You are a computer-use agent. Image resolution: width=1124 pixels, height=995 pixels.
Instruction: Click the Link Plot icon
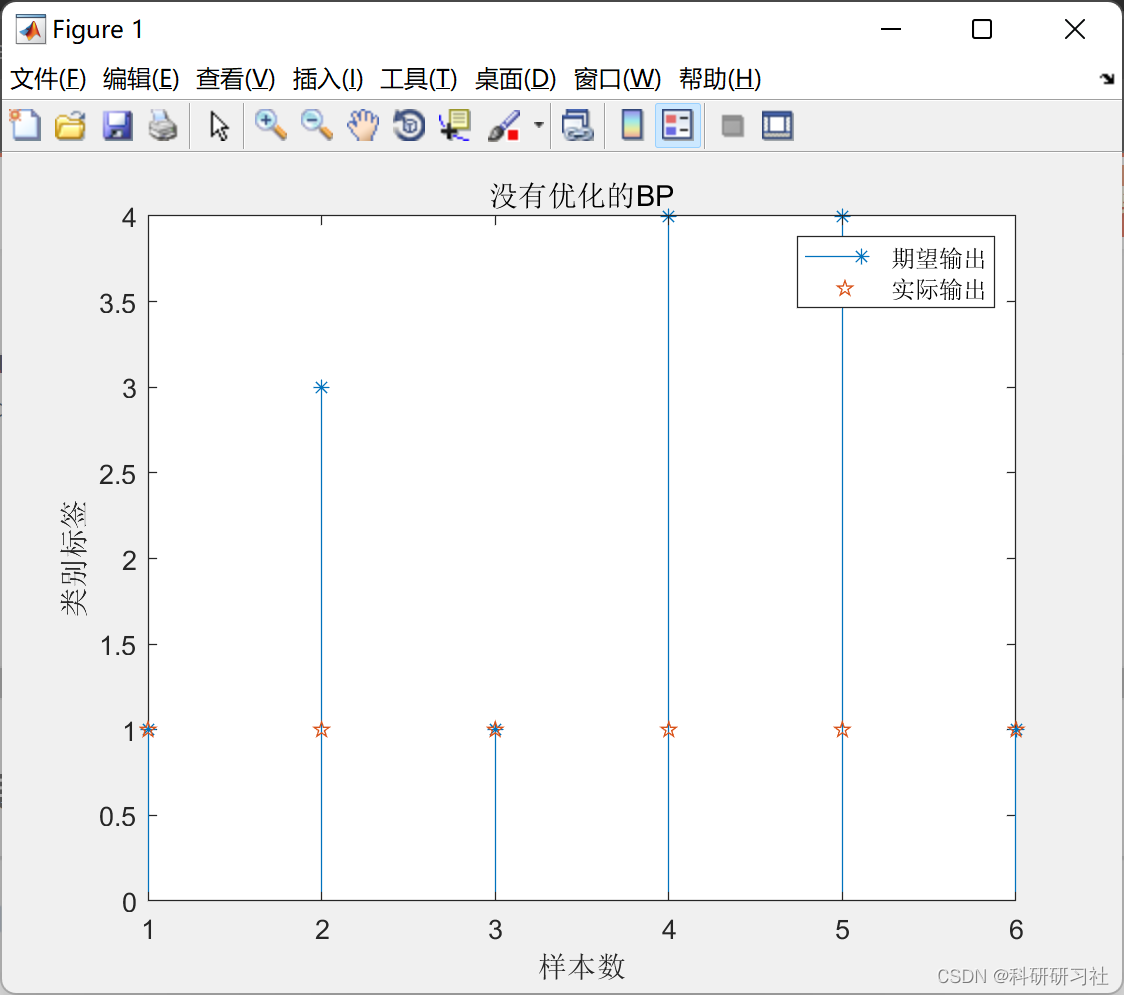click(577, 125)
